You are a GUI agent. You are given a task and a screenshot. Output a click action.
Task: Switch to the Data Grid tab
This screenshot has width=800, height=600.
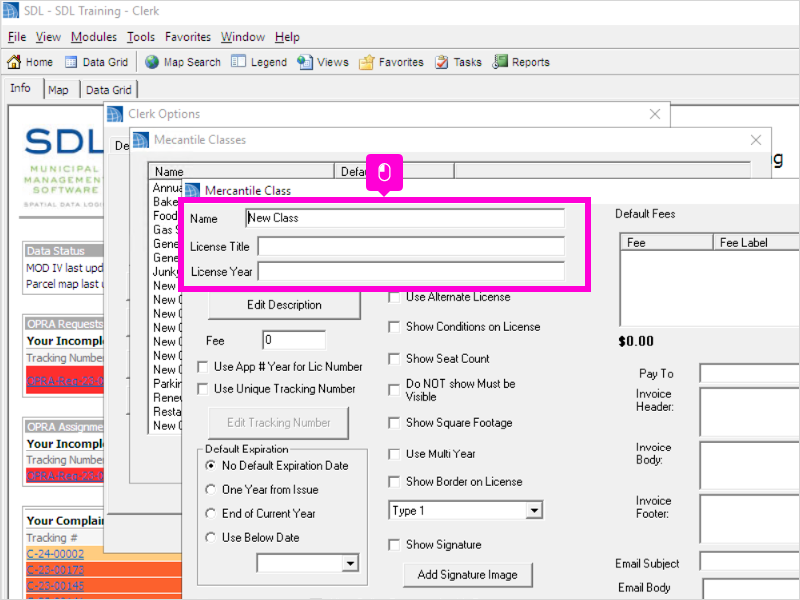tap(108, 90)
